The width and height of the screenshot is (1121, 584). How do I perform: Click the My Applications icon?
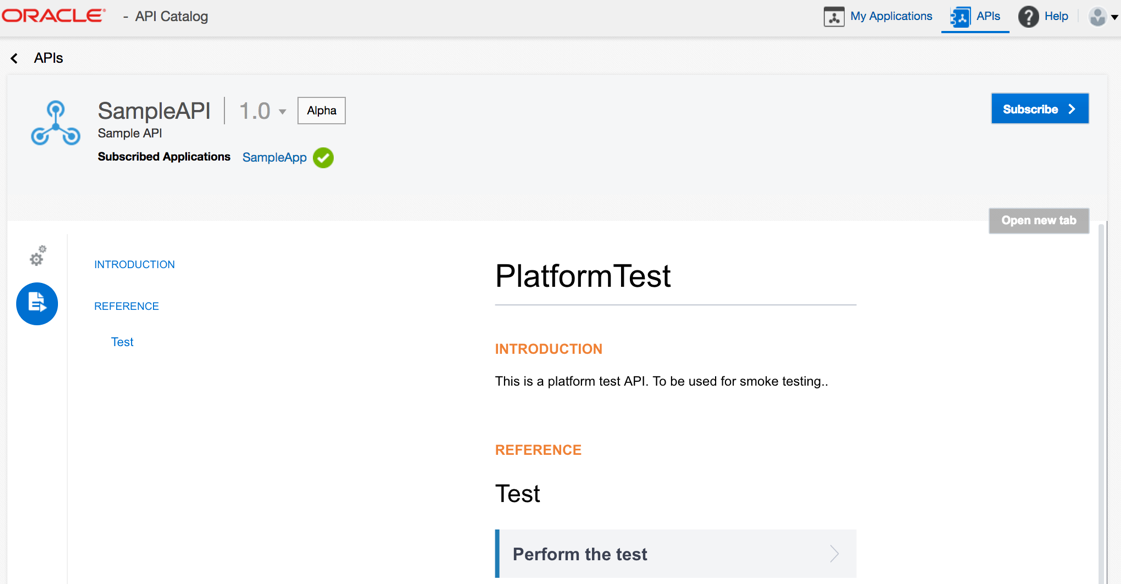click(x=834, y=16)
